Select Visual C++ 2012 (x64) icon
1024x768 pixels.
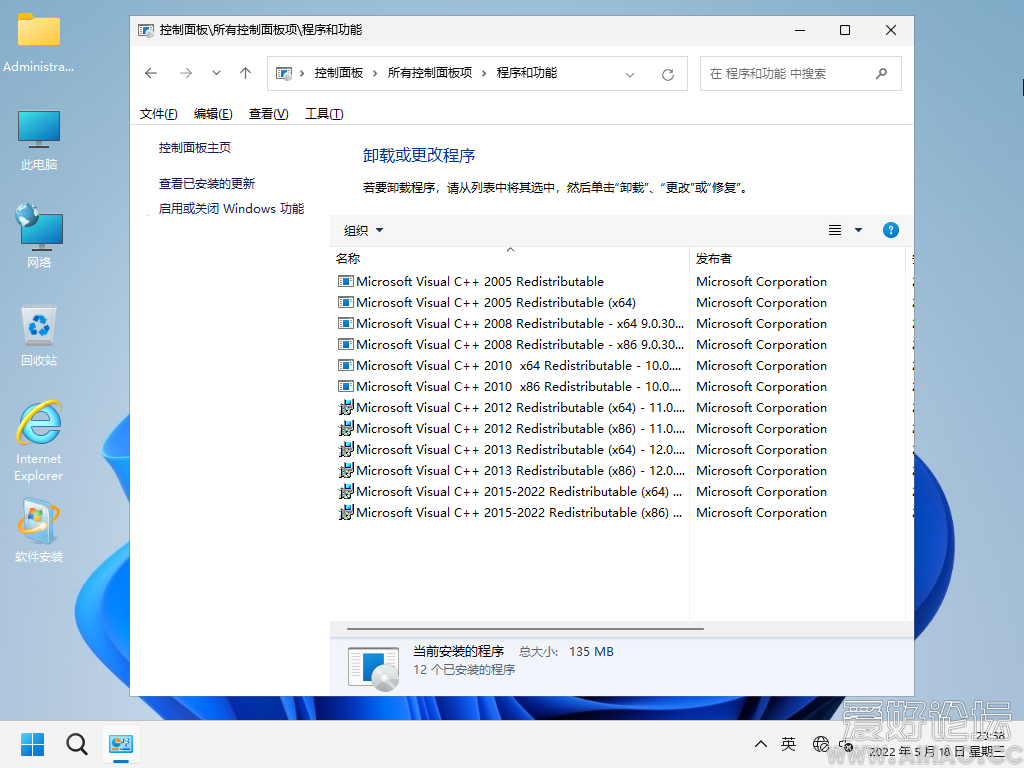(x=345, y=408)
